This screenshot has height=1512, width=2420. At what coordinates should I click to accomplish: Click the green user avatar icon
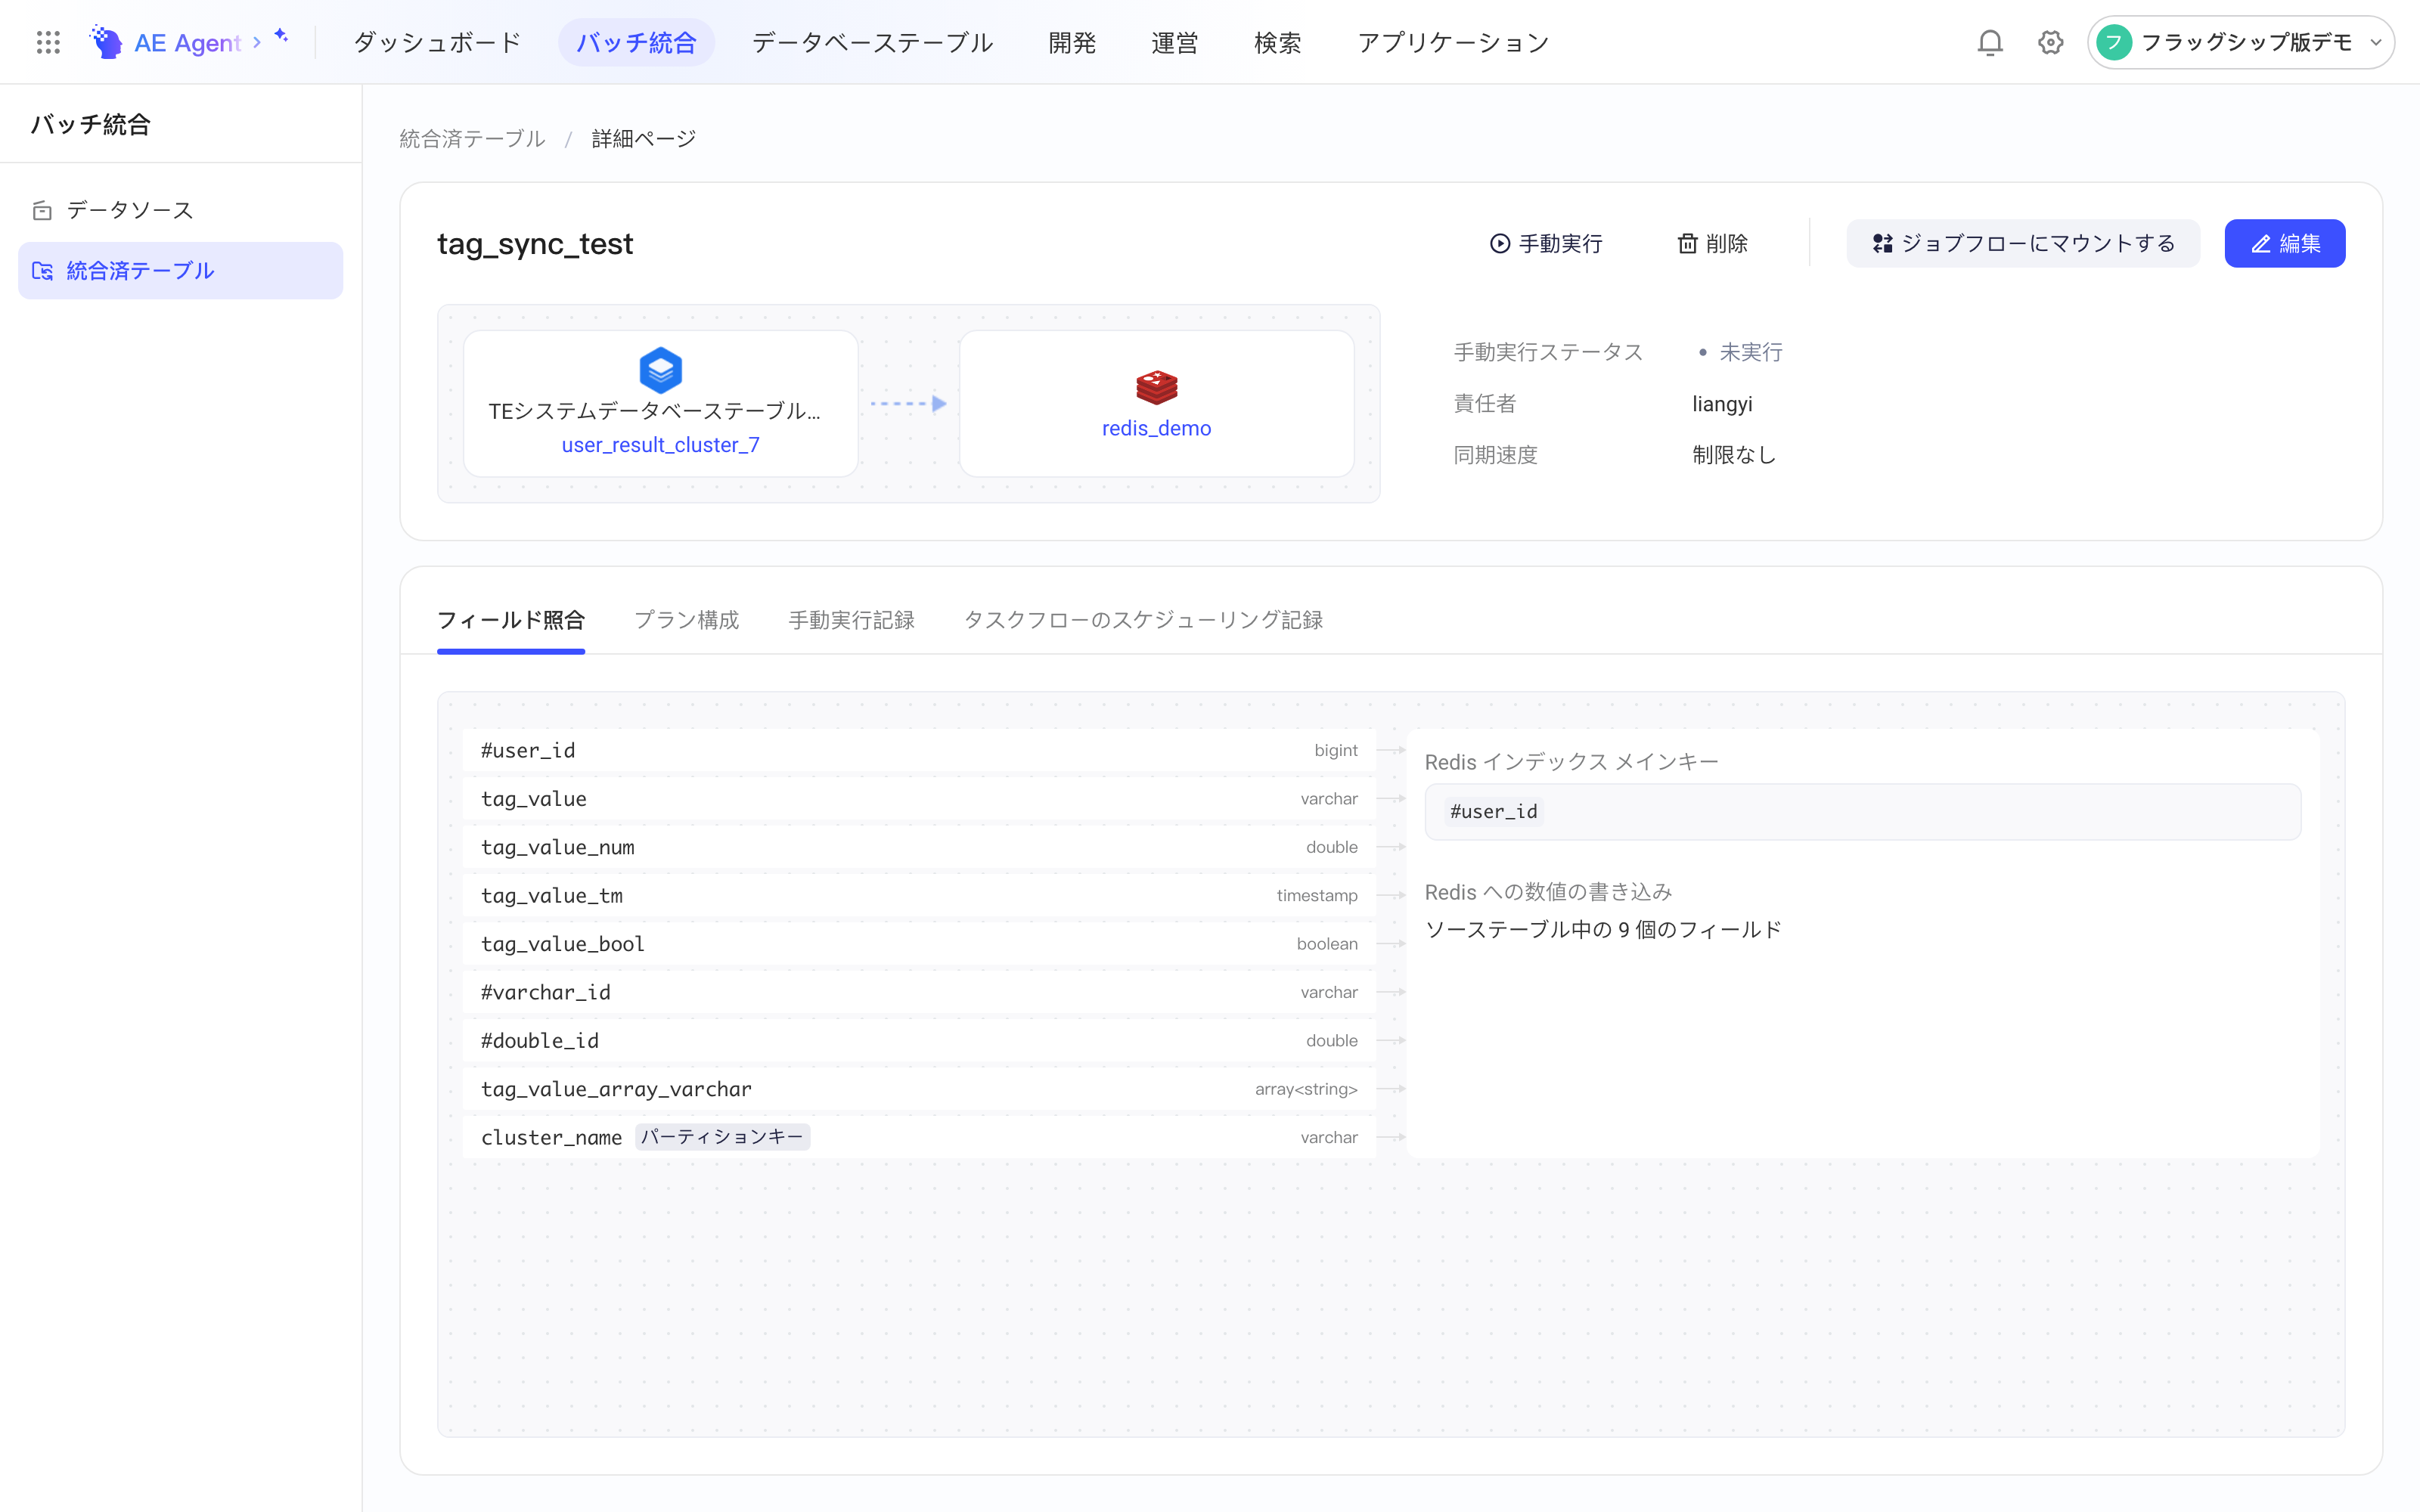[x=2114, y=42]
